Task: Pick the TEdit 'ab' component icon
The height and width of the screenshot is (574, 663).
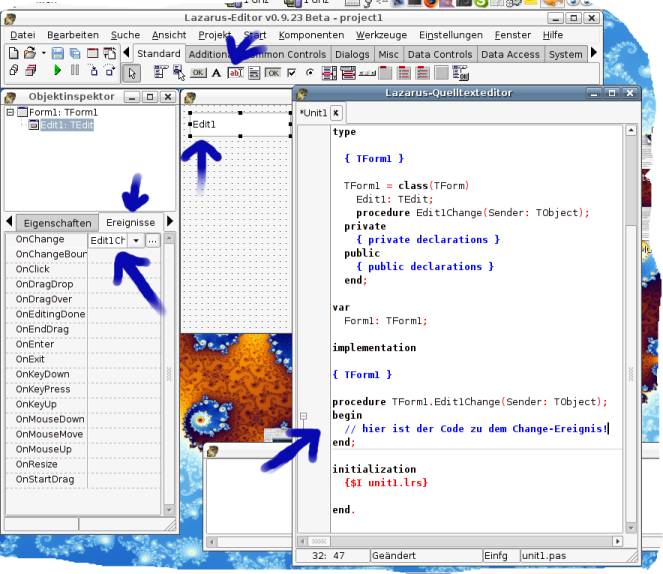Action: [x=236, y=73]
